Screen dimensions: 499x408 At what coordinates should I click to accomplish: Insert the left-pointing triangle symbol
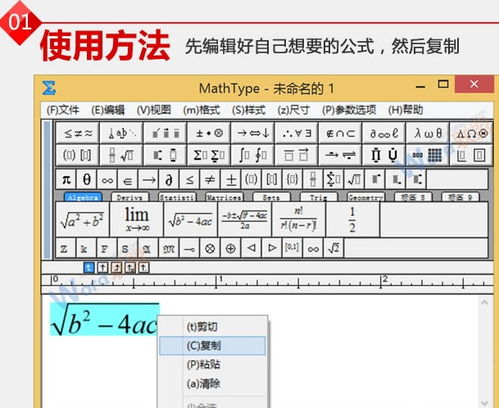(x=251, y=248)
